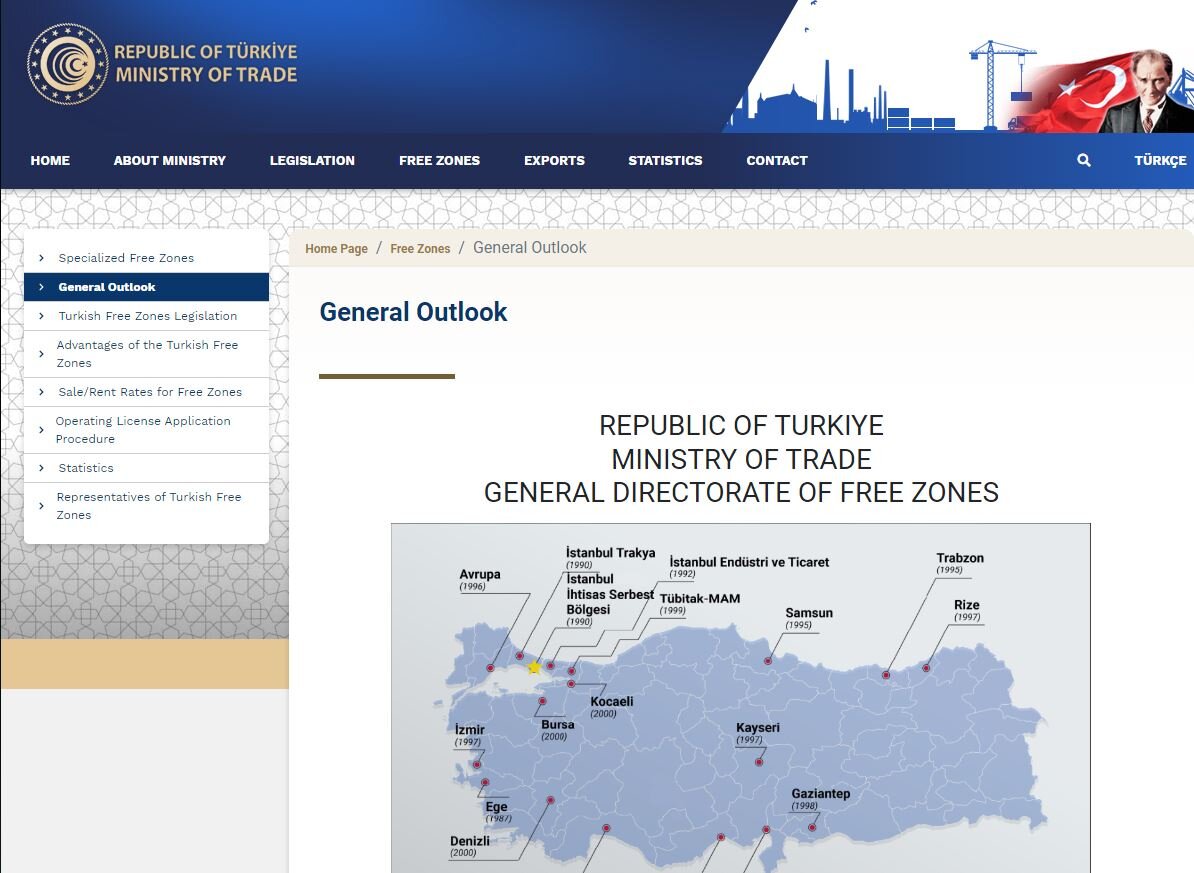Click the Bursa (2000) map label
This screenshot has height=873, width=1194.
click(x=557, y=730)
